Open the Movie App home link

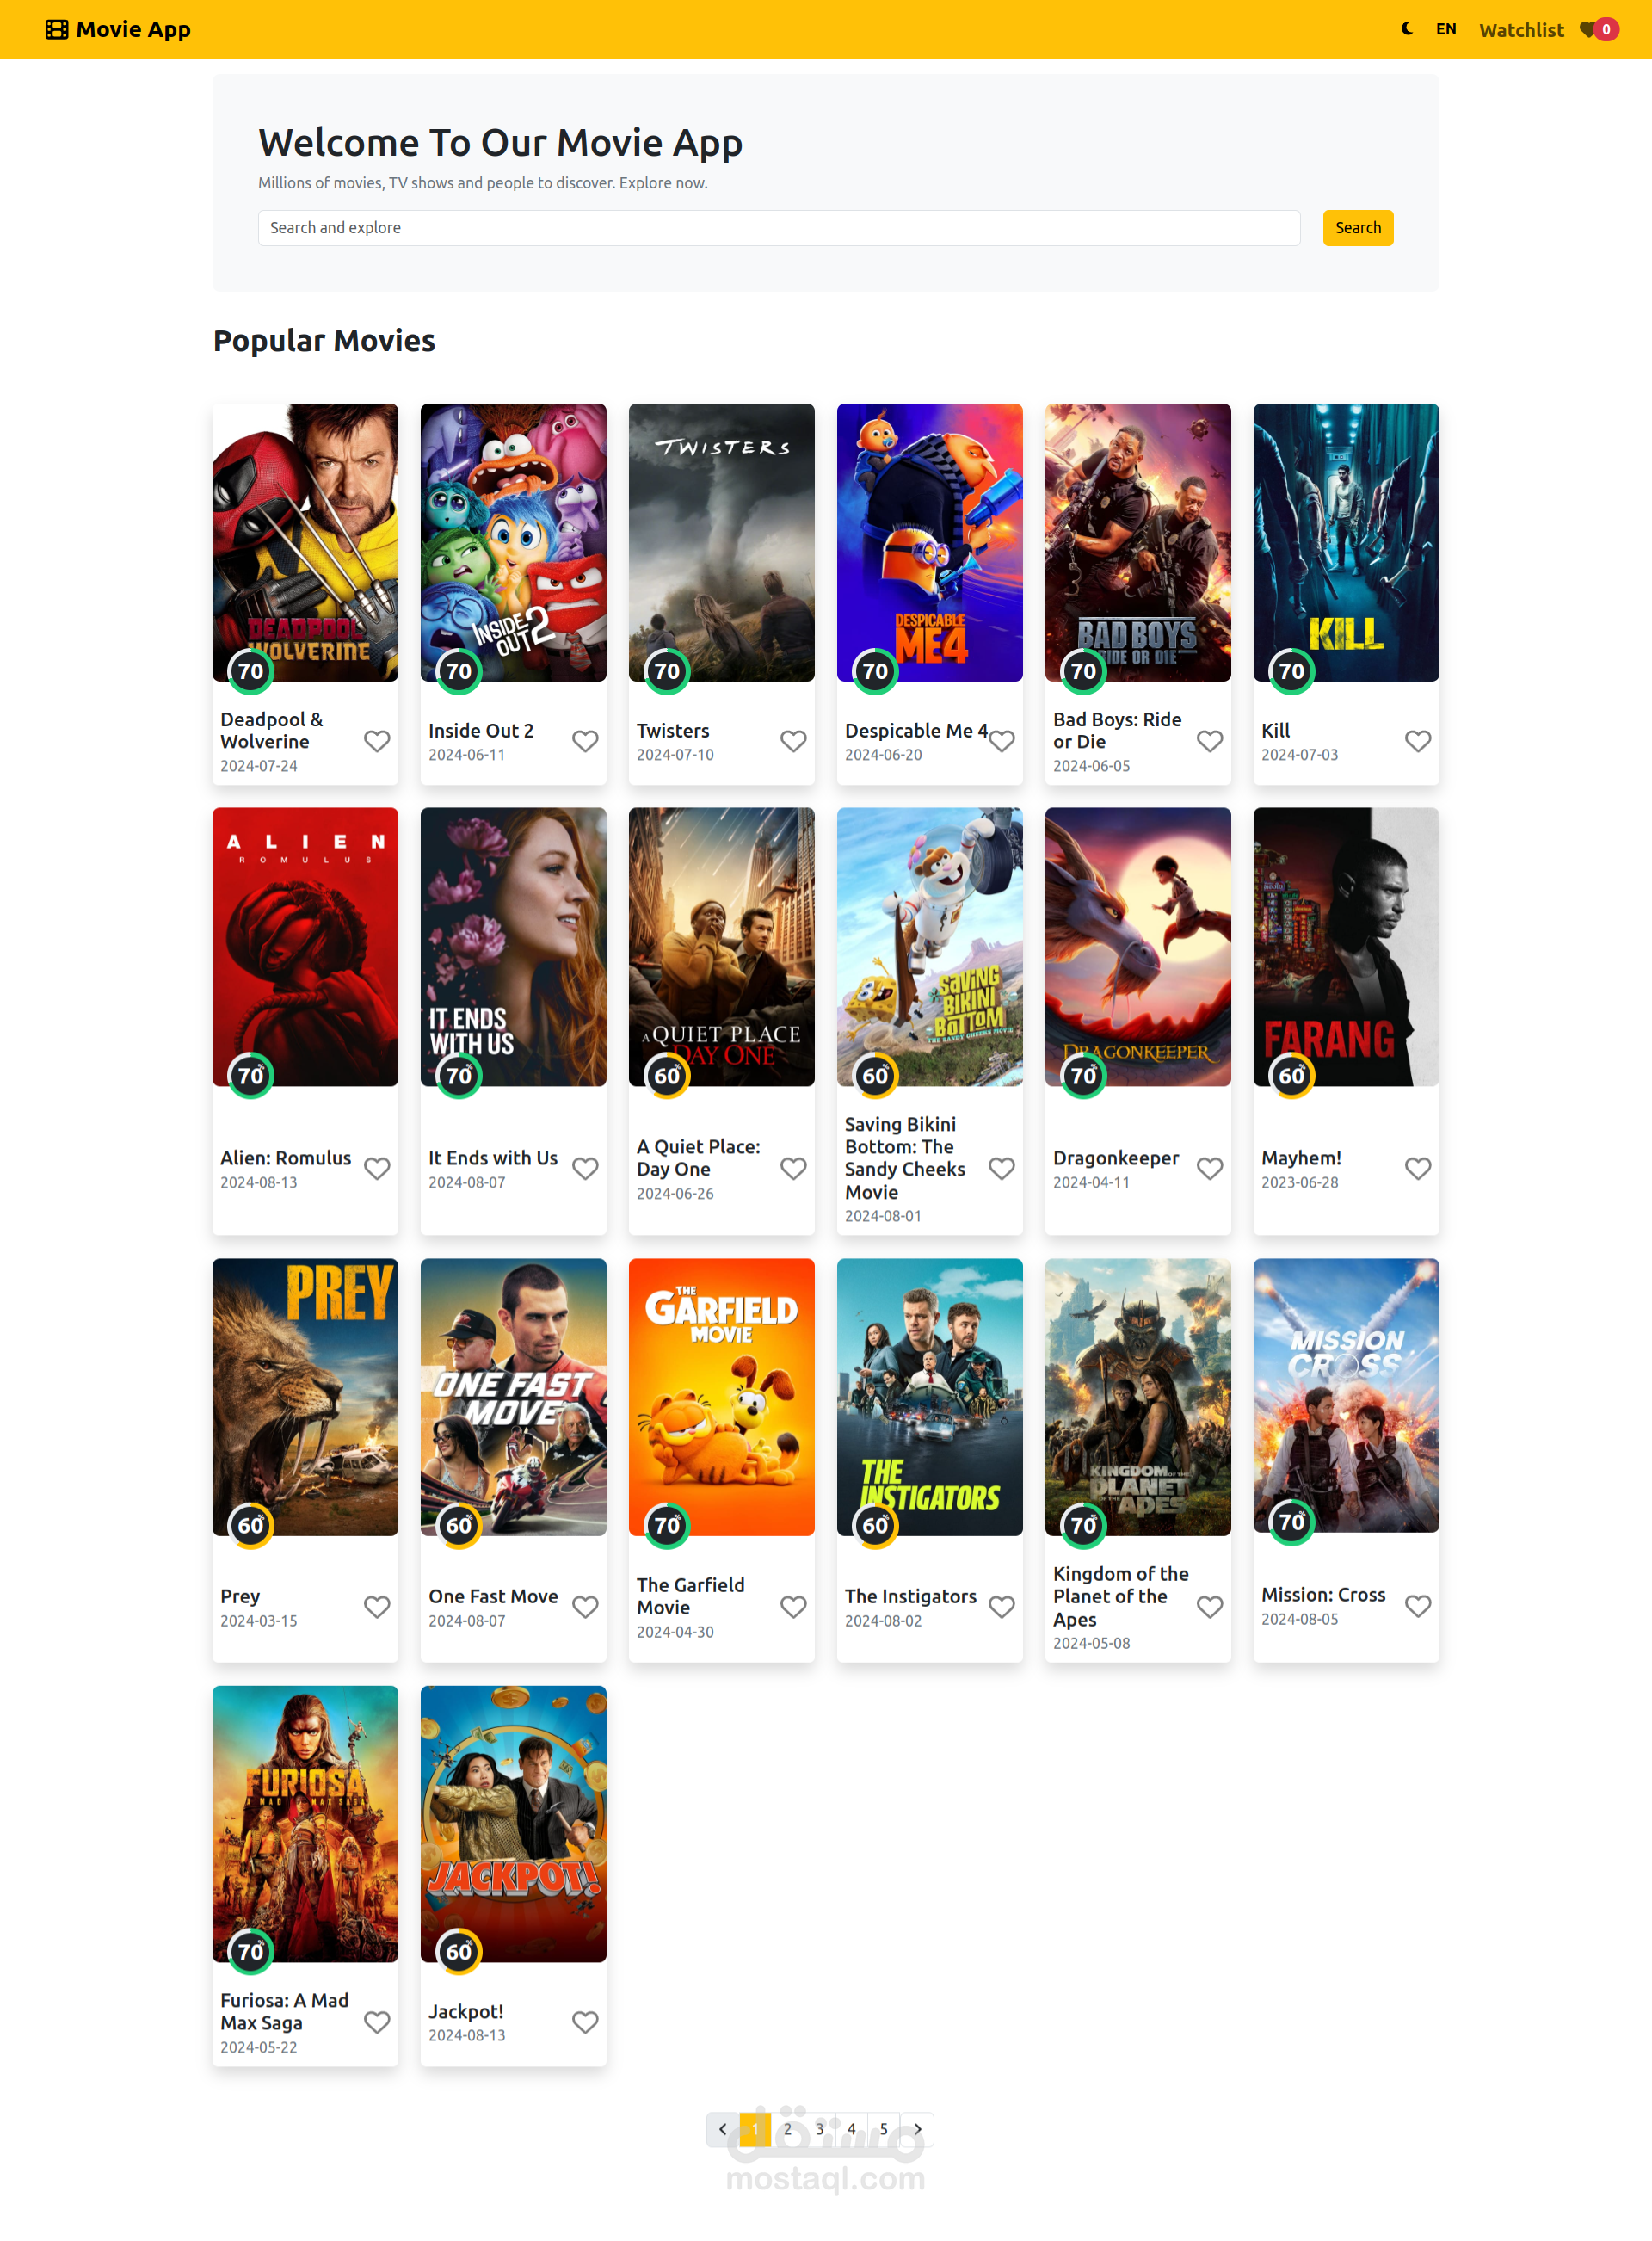click(118, 29)
